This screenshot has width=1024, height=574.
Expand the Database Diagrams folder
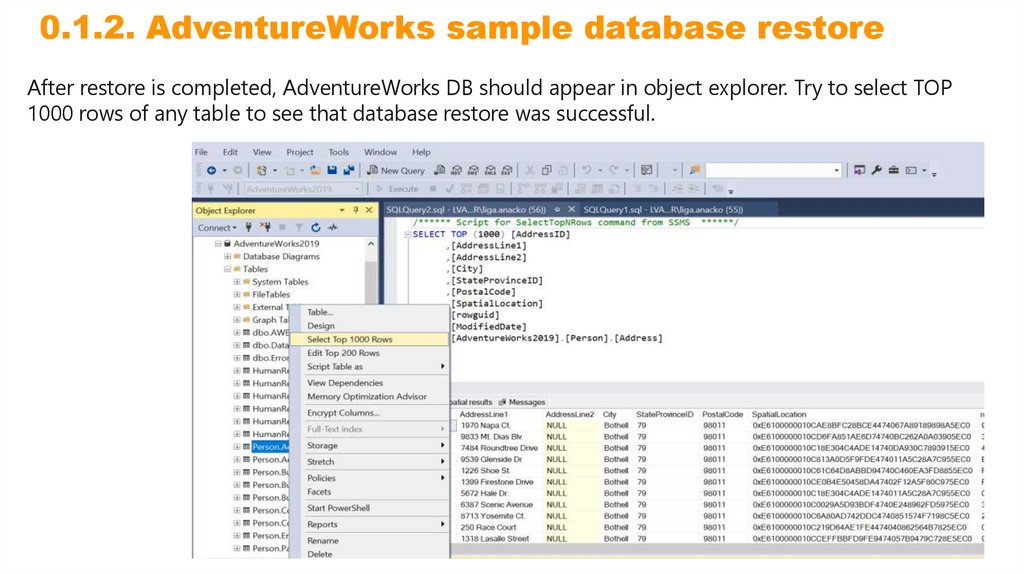[x=227, y=257]
